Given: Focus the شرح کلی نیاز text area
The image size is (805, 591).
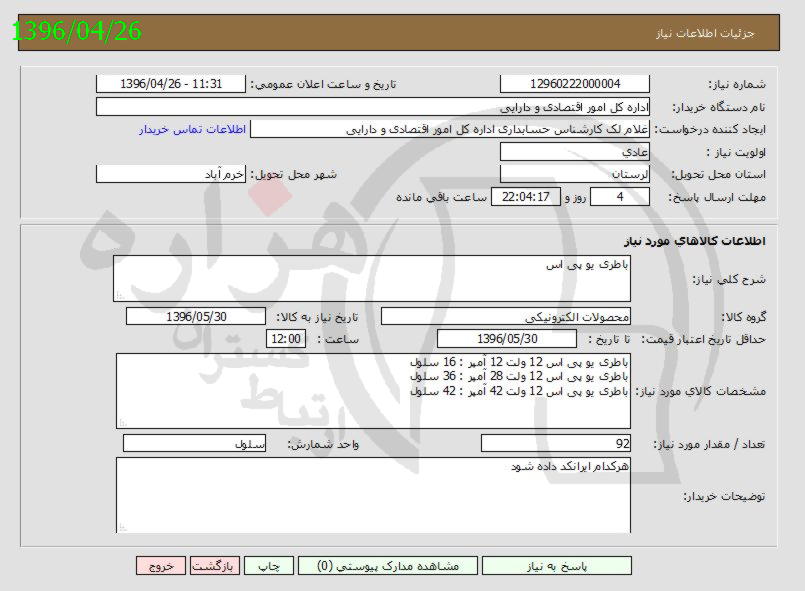Looking at the screenshot, I should [x=372, y=278].
